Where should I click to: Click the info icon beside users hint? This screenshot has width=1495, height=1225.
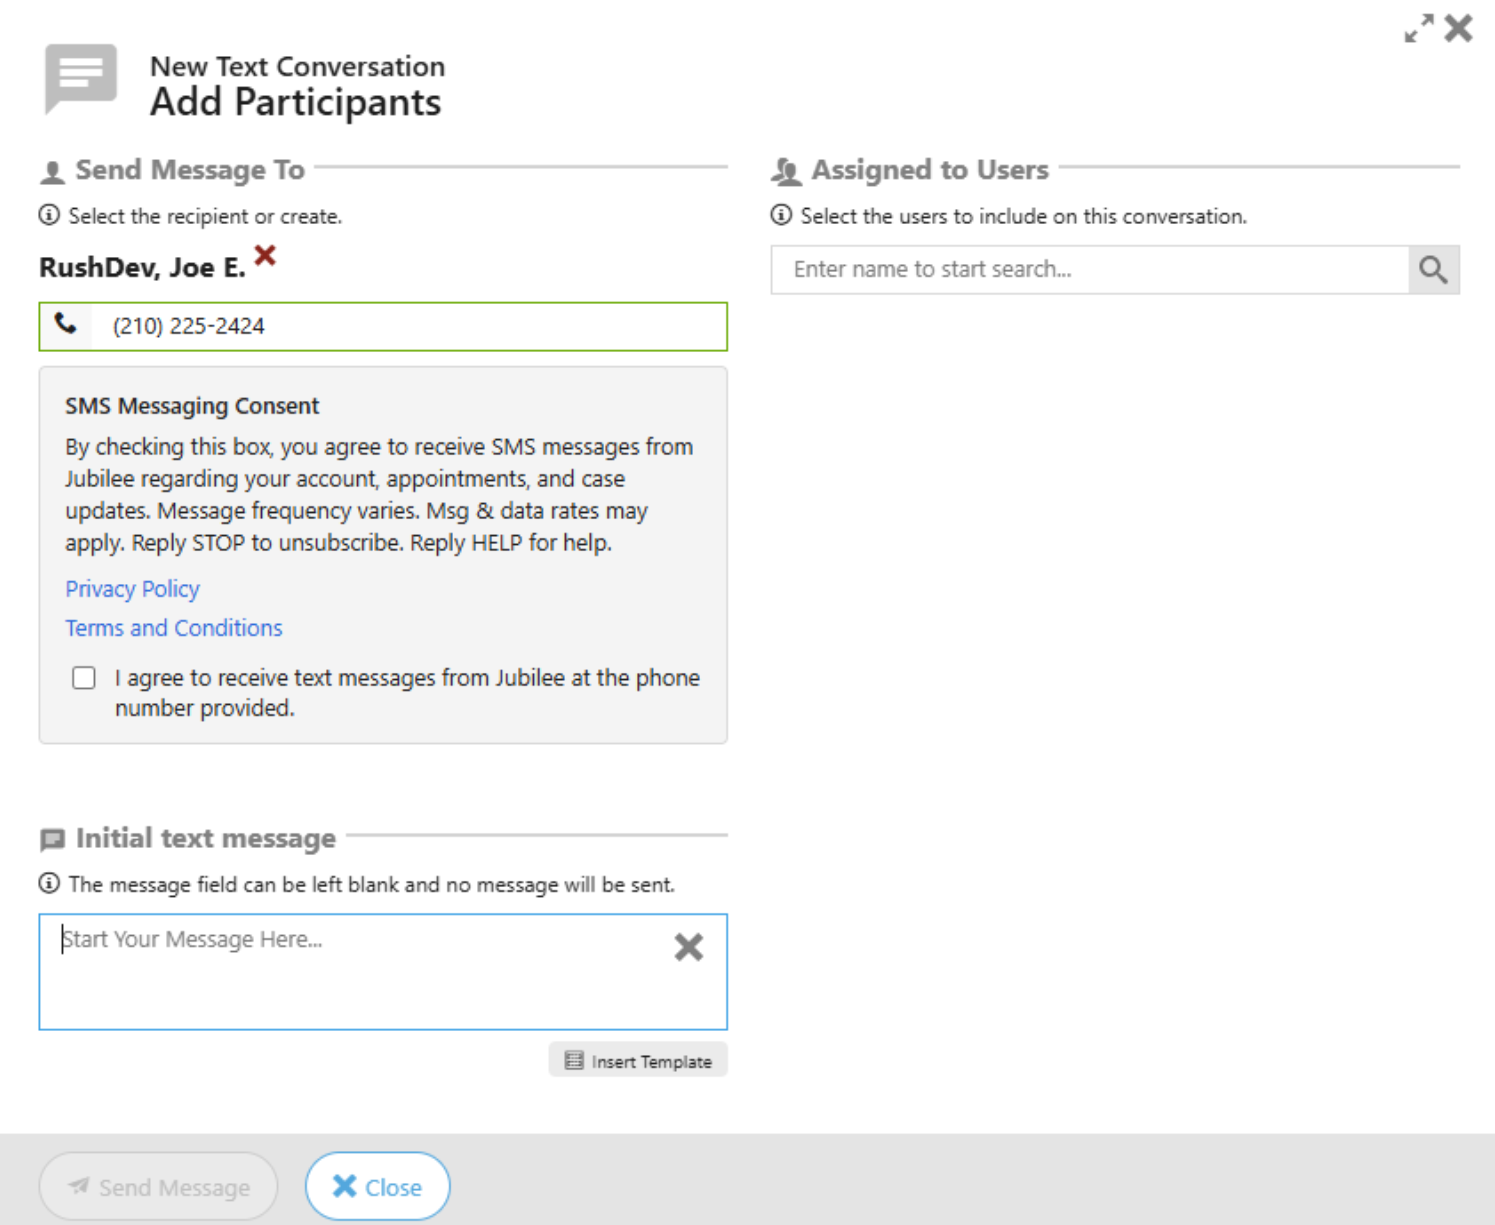click(x=781, y=215)
